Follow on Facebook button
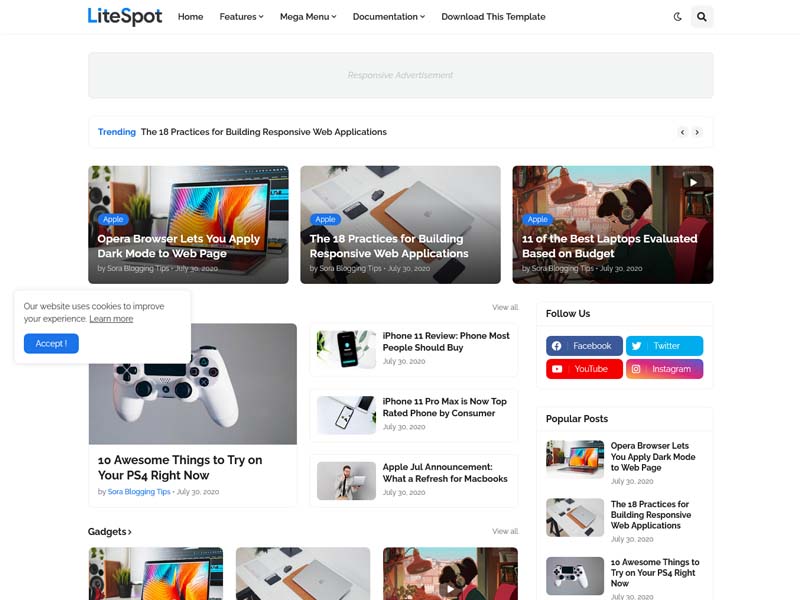Image resolution: width=800 pixels, height=600 pixels. (584, 346)
